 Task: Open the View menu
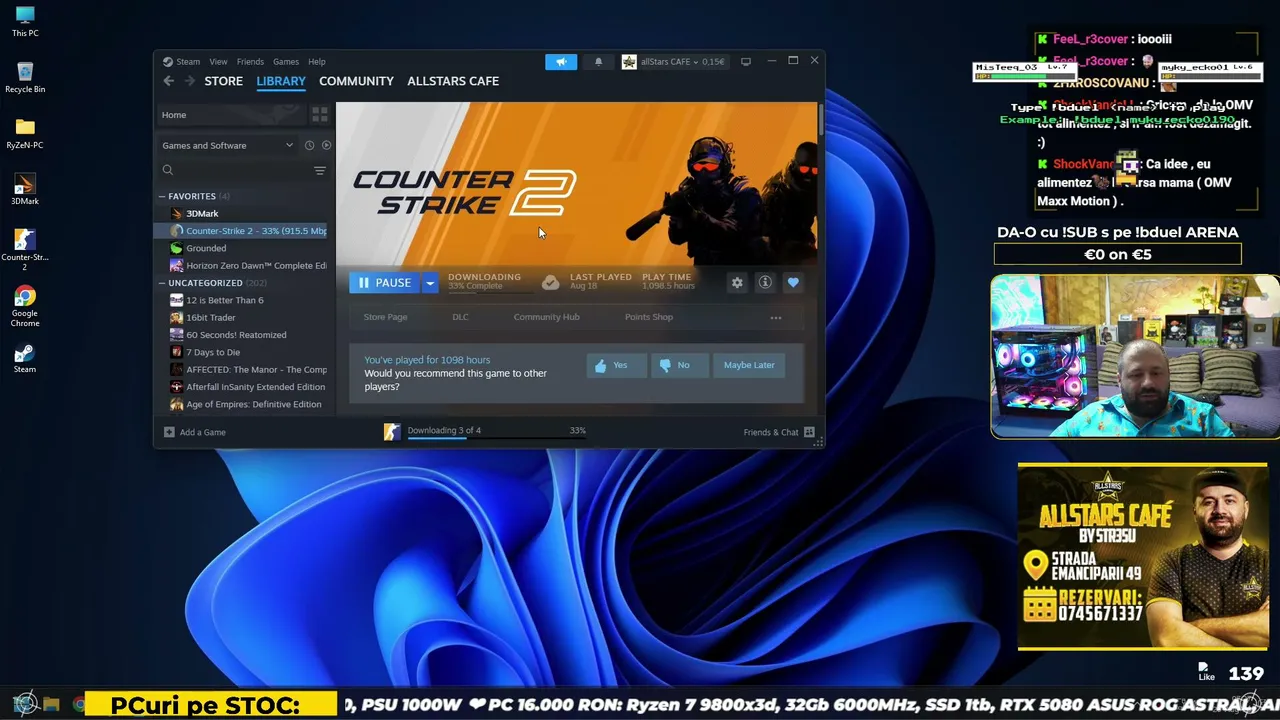218,62
